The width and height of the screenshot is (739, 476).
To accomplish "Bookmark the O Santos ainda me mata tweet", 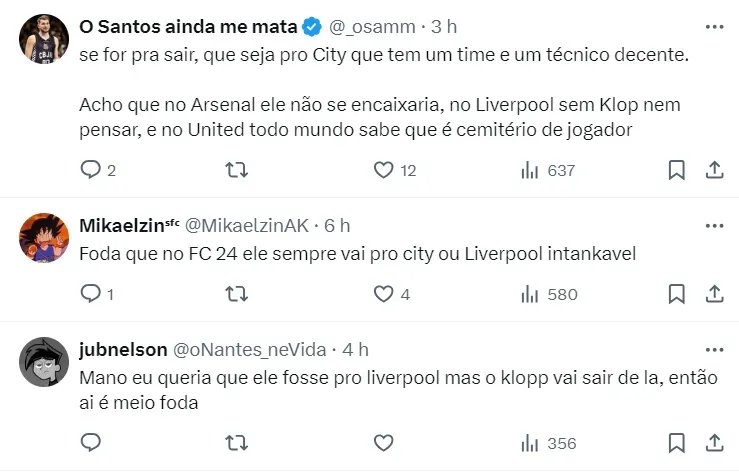I will (x=677, y=170).
